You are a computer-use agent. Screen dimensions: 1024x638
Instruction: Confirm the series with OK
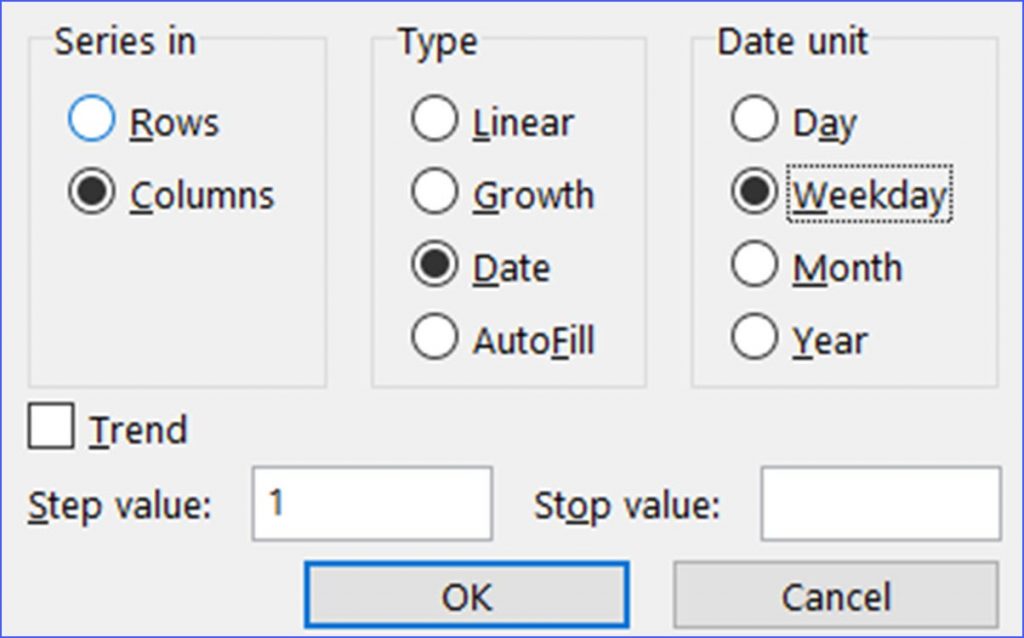(x=467, y=596)
